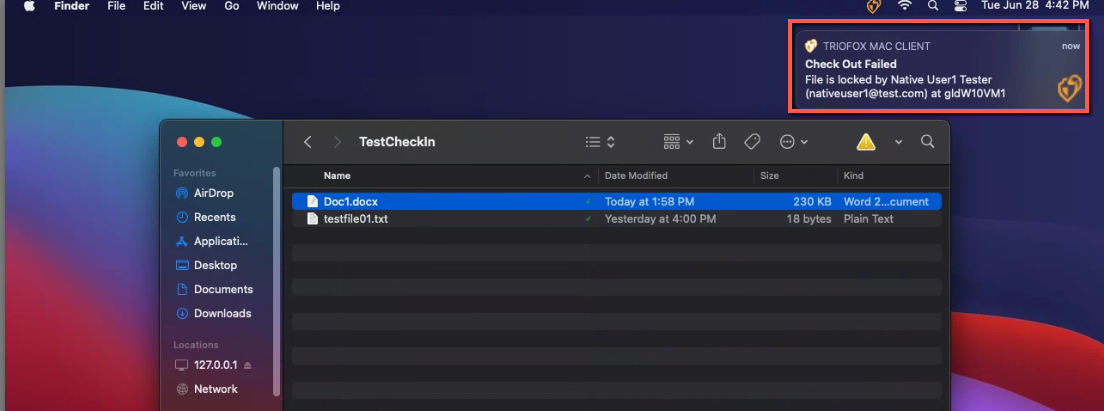This screenshot has height=411, width=1104.
Task: Open the More actions ellipsis menu
Action: tap(794, 141)
